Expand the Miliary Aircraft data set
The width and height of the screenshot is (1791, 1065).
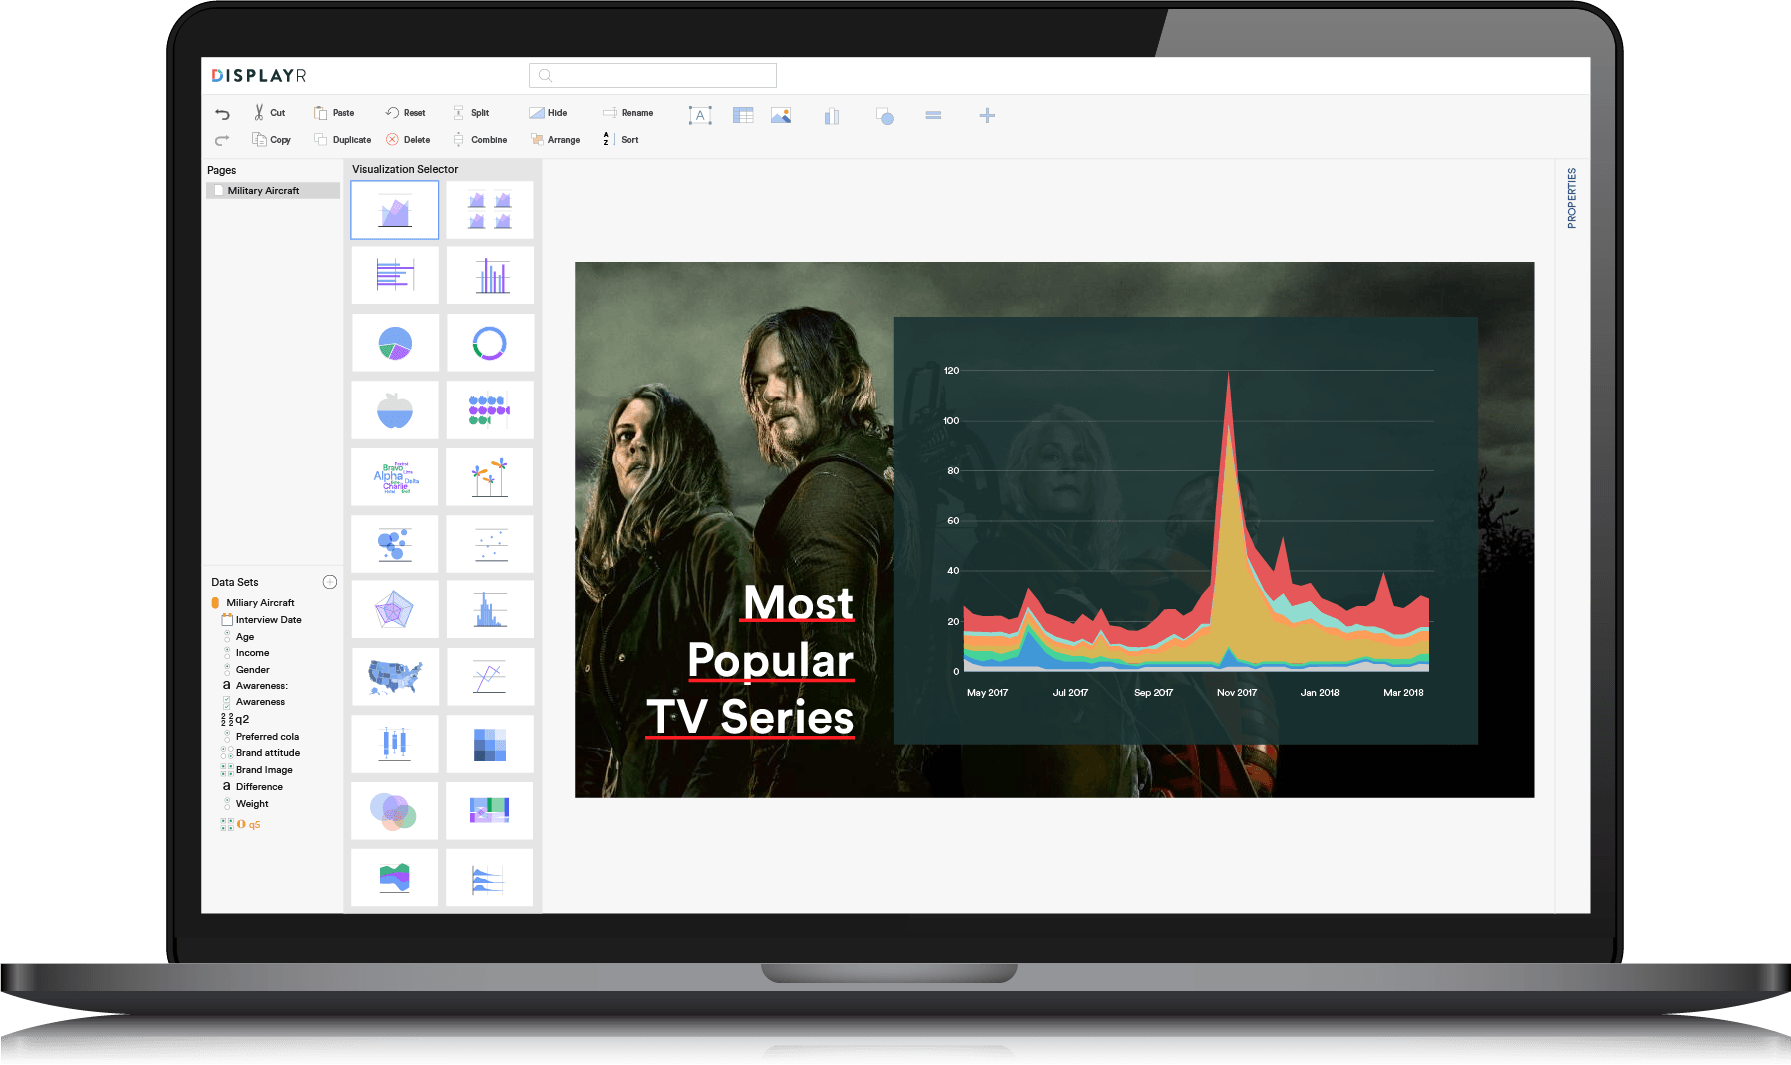[253, 603]
